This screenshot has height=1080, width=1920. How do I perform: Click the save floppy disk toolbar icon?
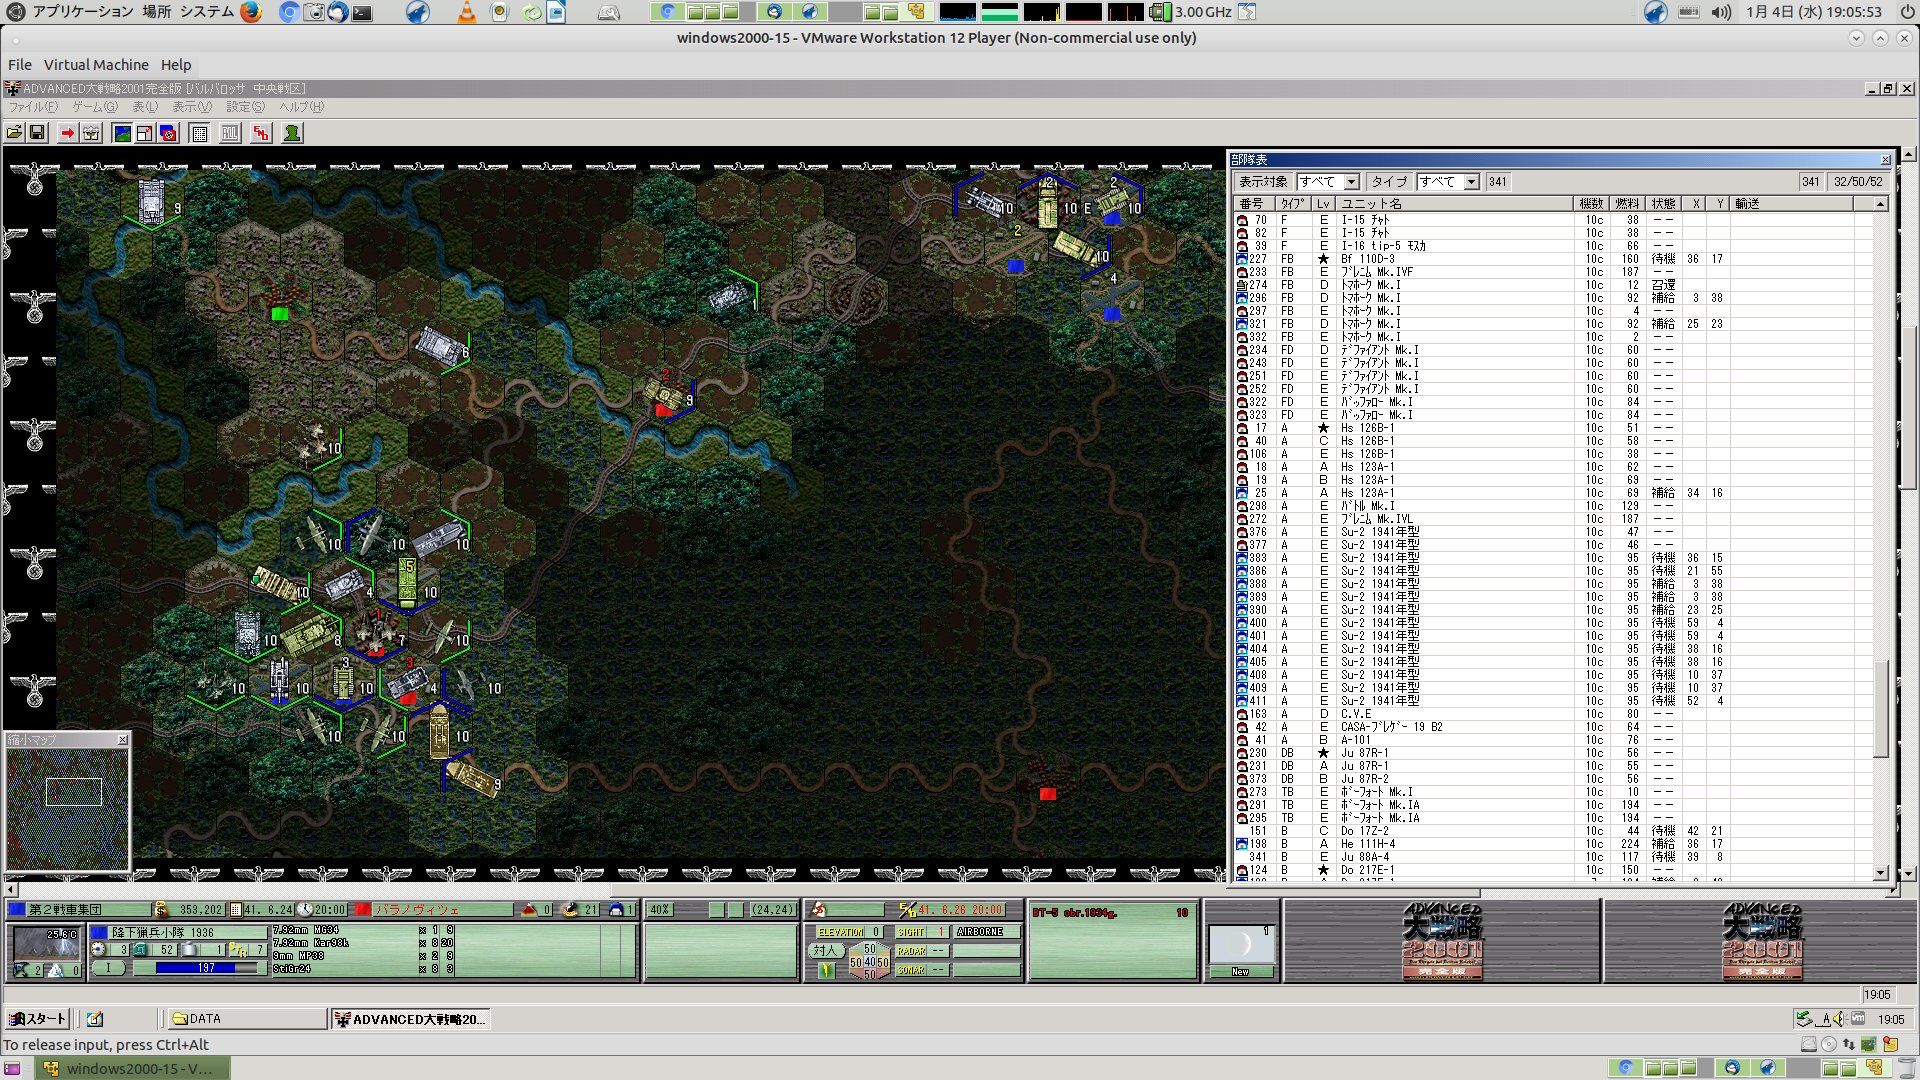click(37, 133)
